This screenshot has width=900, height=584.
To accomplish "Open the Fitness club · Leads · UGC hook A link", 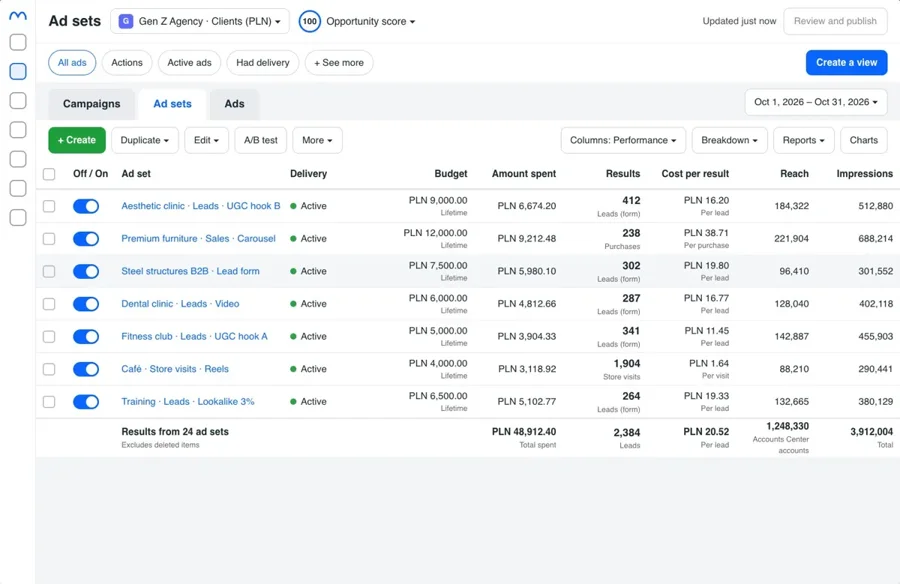I will [x=194, y=337].
